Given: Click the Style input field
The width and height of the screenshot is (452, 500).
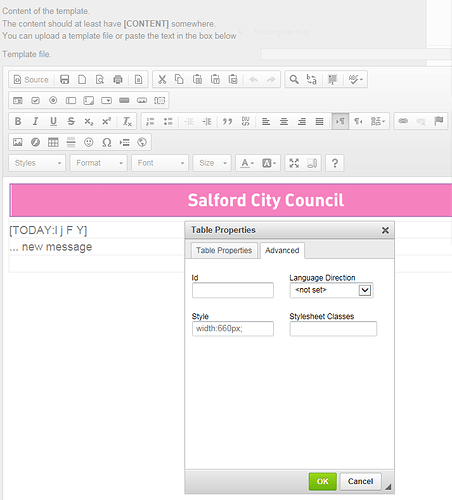Looking at the screenshot, I should pyautogui.click(x=233, y=329).
